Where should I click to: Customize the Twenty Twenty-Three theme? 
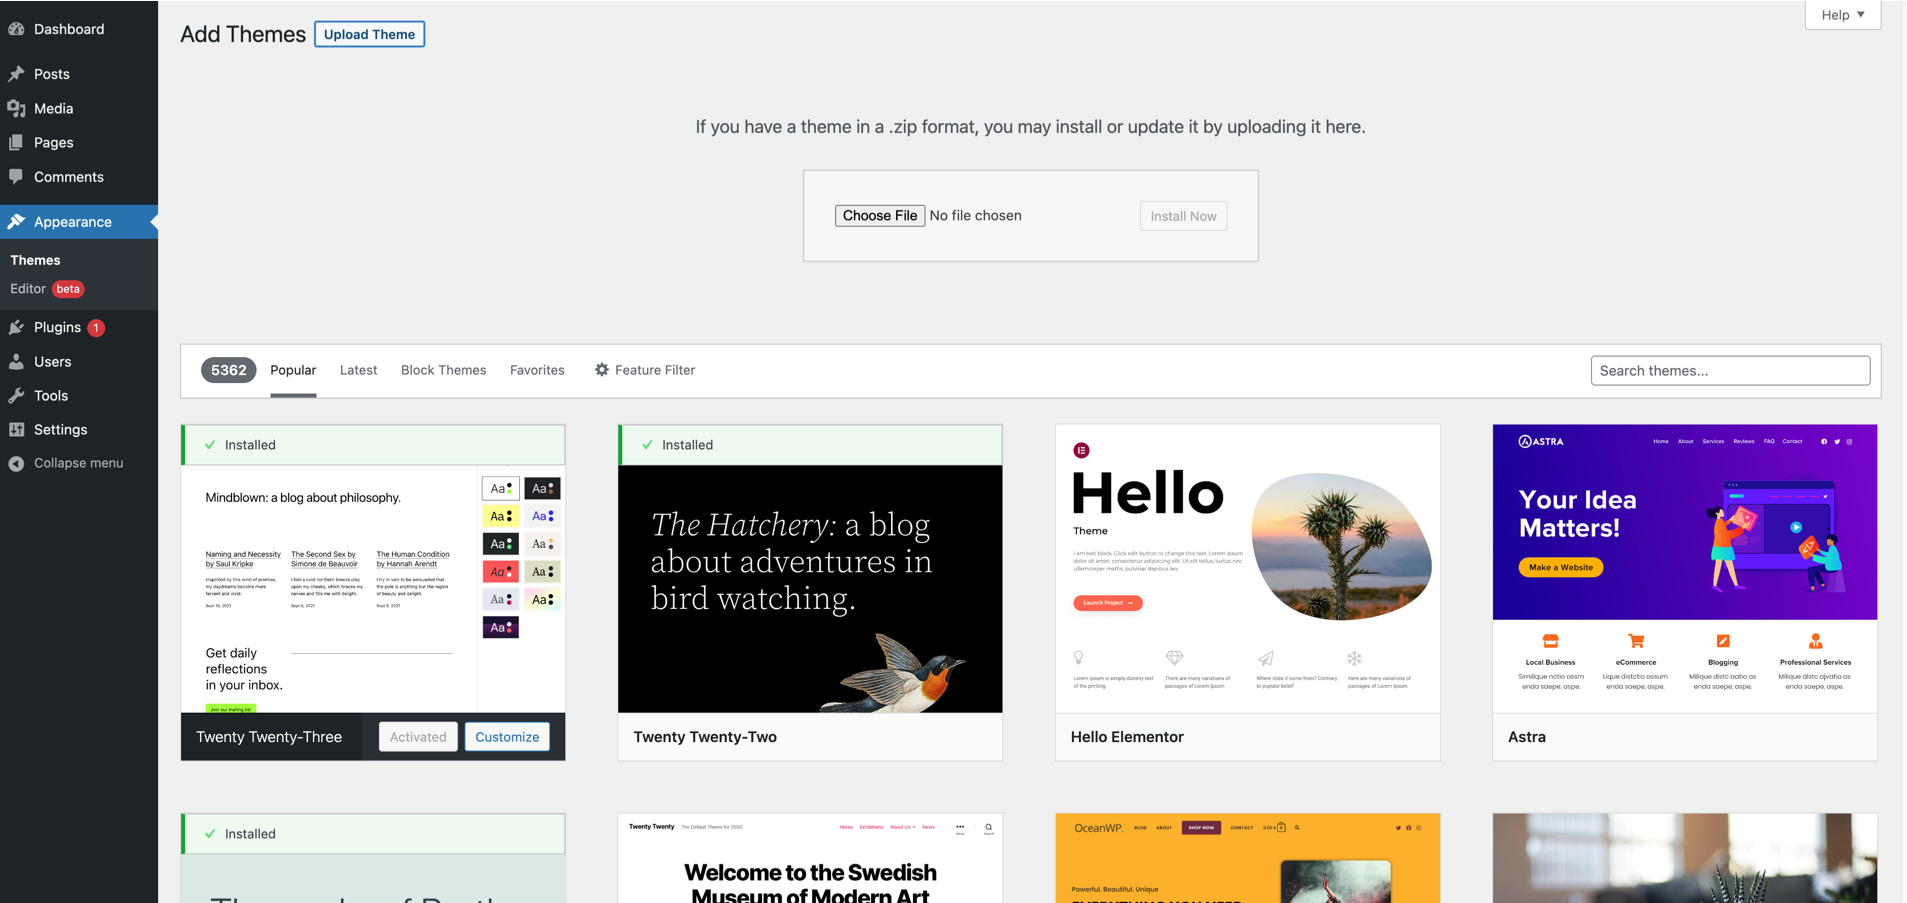tap(507, 737)
